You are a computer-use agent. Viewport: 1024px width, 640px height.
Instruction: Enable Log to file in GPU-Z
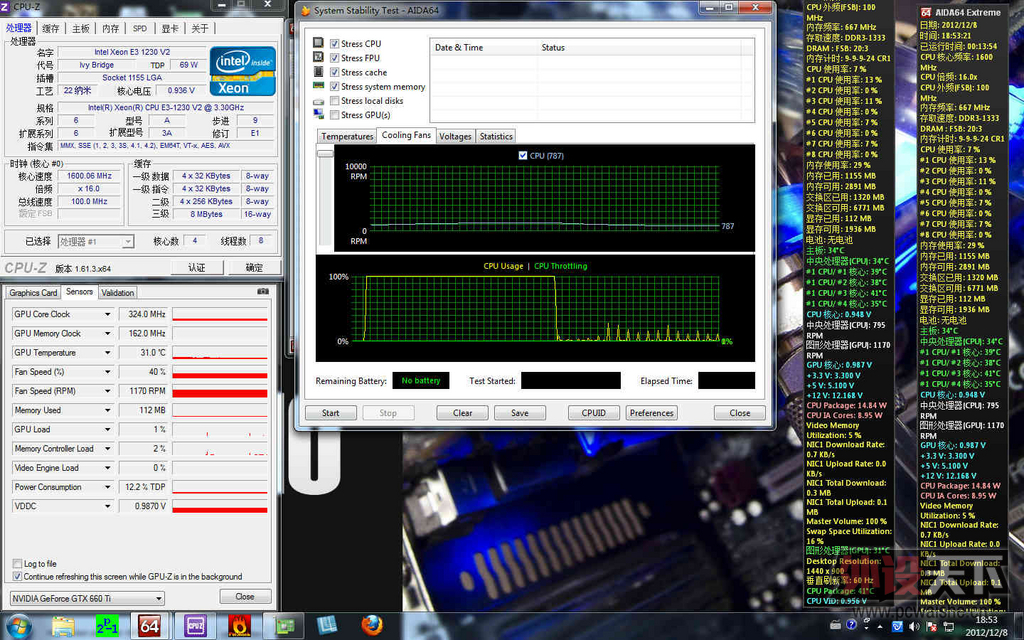[x=18, y=564]
